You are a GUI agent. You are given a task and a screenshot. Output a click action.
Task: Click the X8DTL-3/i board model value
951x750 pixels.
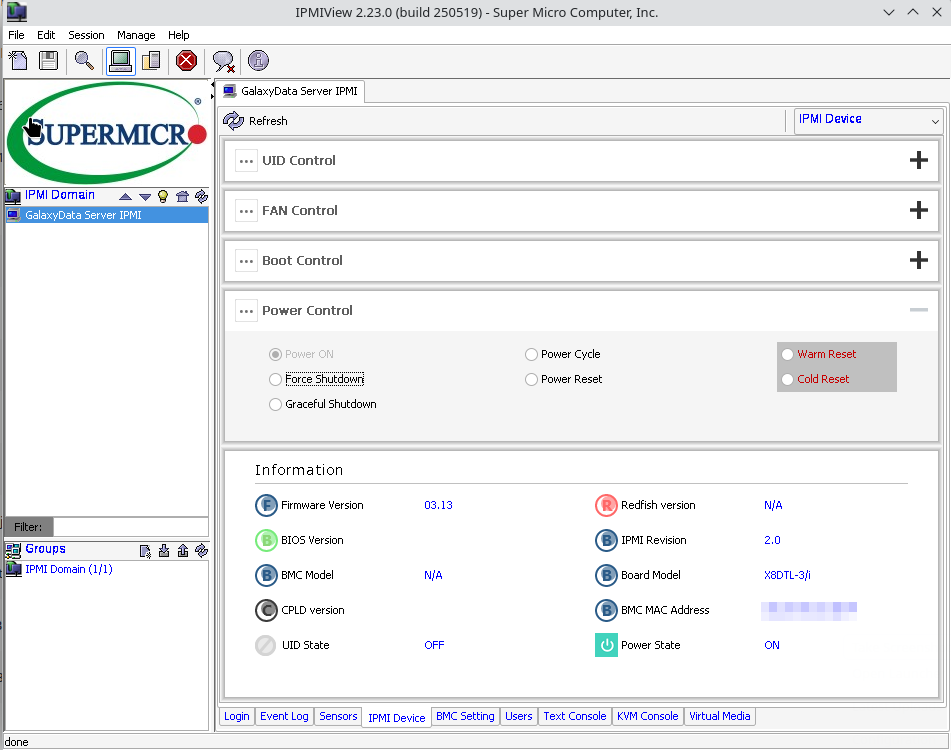(787, 575)
